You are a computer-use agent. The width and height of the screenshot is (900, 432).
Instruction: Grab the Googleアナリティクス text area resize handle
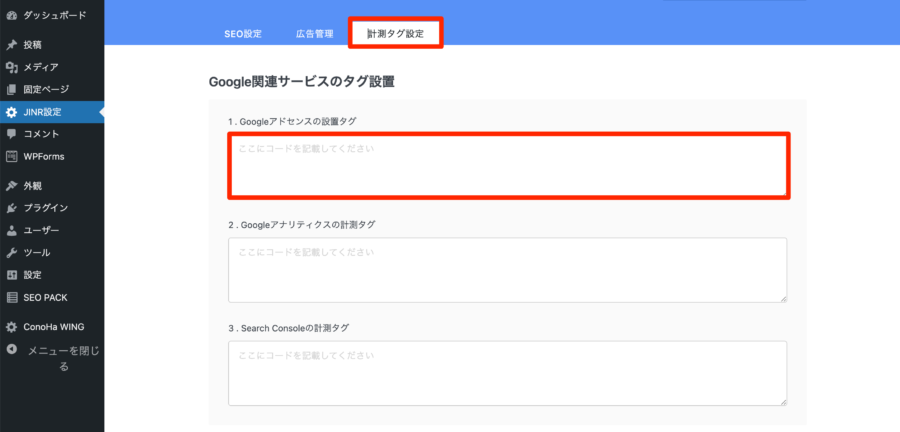tap(783, 299)
